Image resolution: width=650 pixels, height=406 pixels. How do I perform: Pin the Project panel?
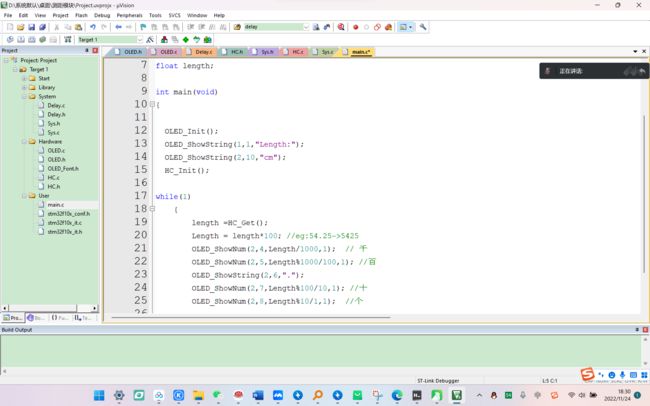(87, 51)
